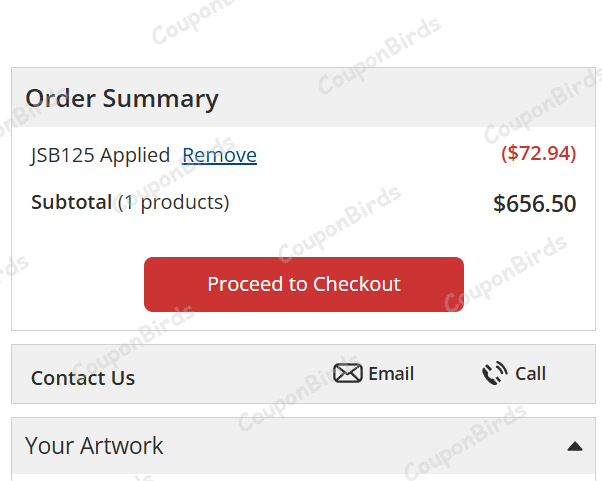Screen dimensions: 602x481
Task: Click the $656.50 subtotal price
Action: tap(534, 204)
